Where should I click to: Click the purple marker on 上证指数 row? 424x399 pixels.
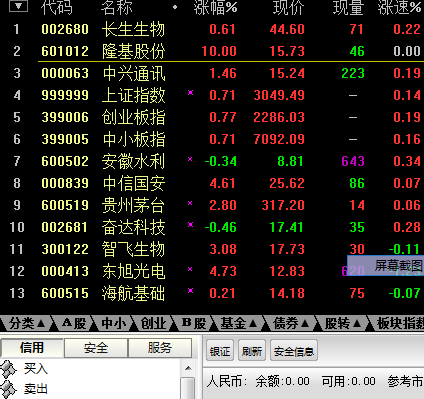(190, 92)
